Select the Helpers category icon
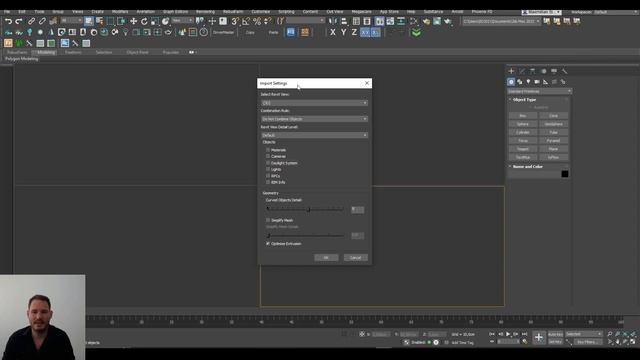 pos(545,82)
